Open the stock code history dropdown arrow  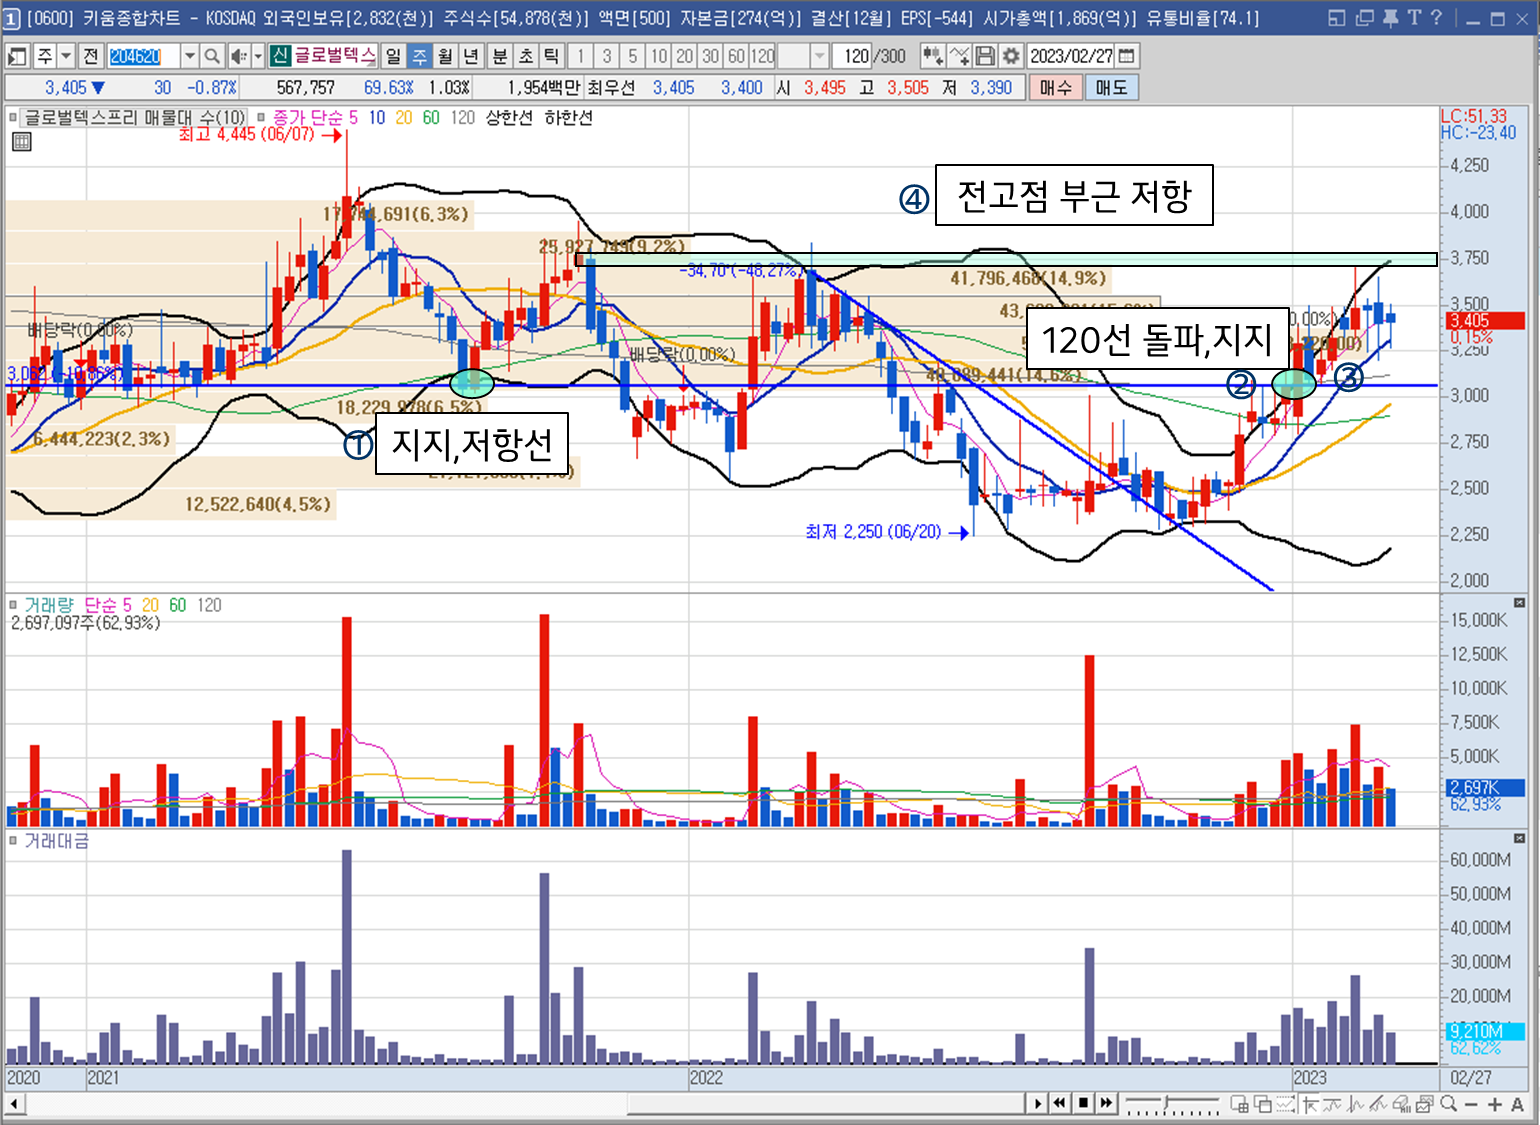pos(189,56)
